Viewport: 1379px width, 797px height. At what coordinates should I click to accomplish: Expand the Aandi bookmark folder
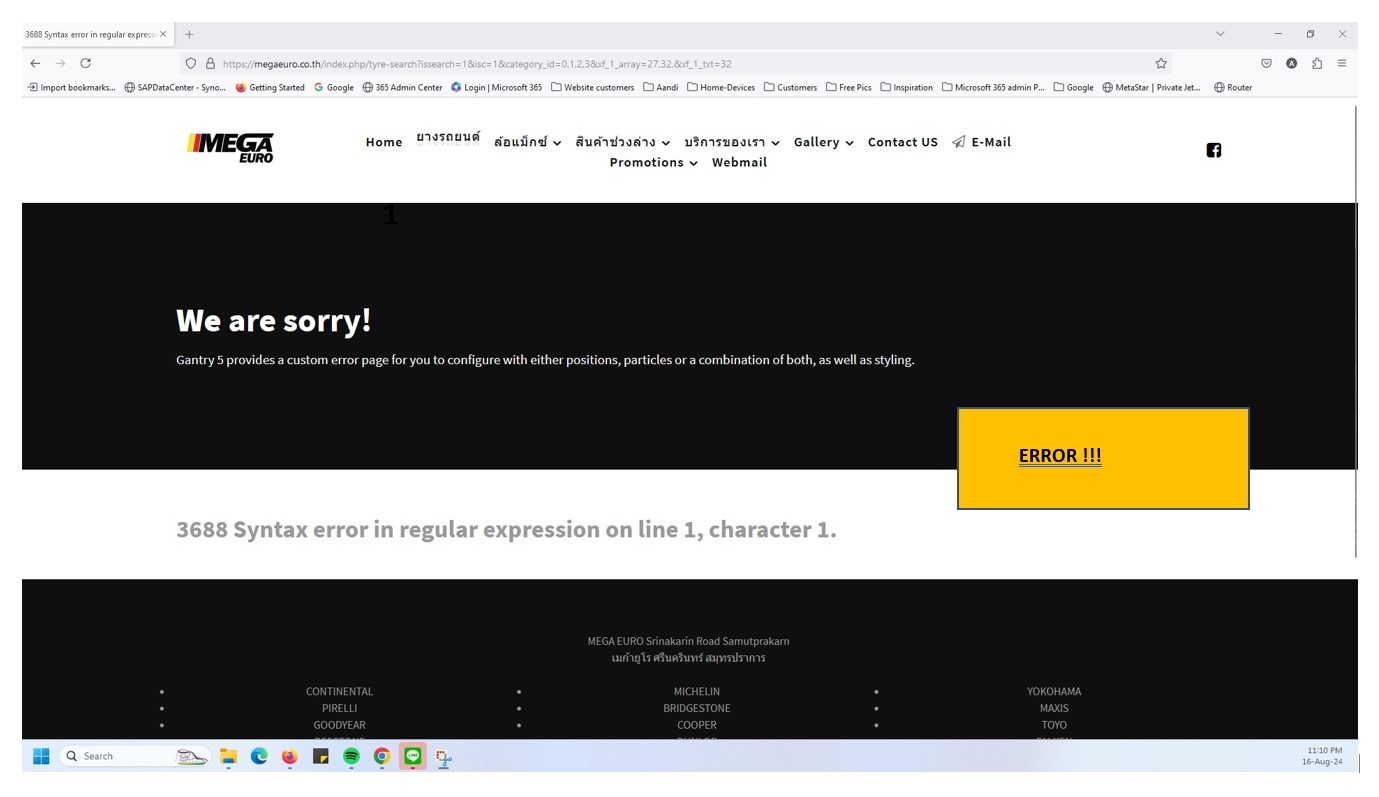coord(660,87)
